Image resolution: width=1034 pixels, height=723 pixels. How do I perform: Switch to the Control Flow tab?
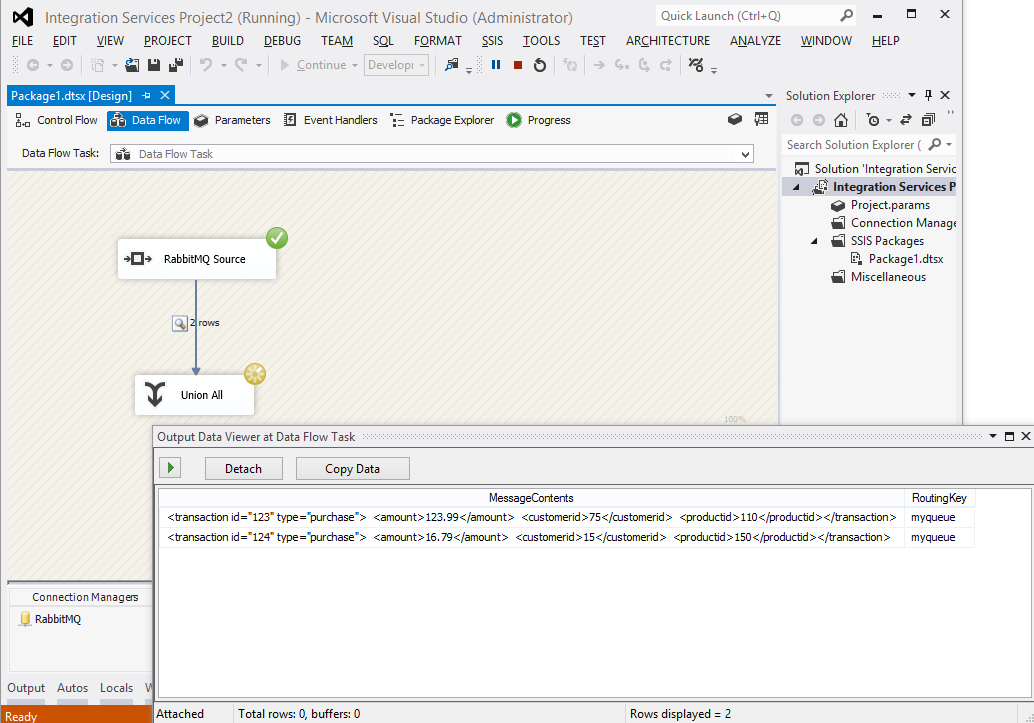point(57,120)
